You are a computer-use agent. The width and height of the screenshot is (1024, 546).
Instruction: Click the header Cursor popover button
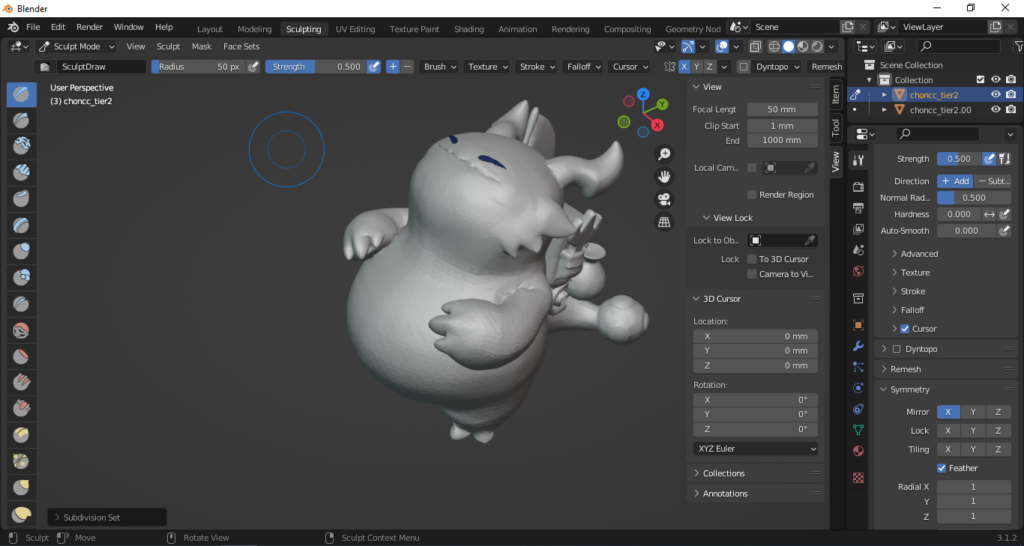629,67
